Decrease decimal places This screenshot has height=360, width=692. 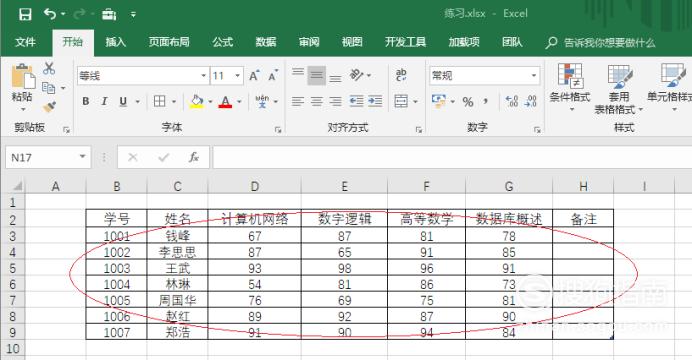[x=530, y=101]
